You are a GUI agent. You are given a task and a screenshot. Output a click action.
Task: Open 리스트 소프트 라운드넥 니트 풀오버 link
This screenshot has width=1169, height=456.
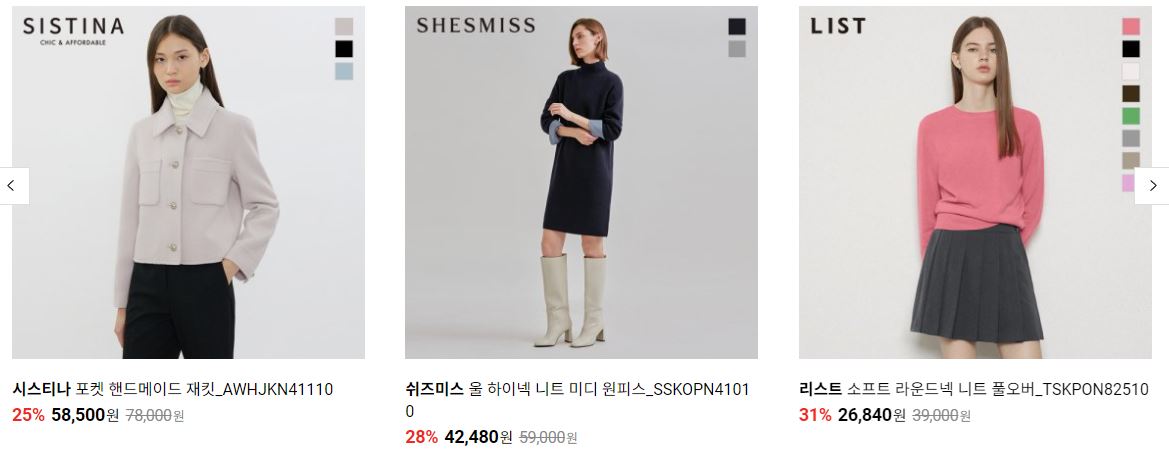(x=974, y=389)
